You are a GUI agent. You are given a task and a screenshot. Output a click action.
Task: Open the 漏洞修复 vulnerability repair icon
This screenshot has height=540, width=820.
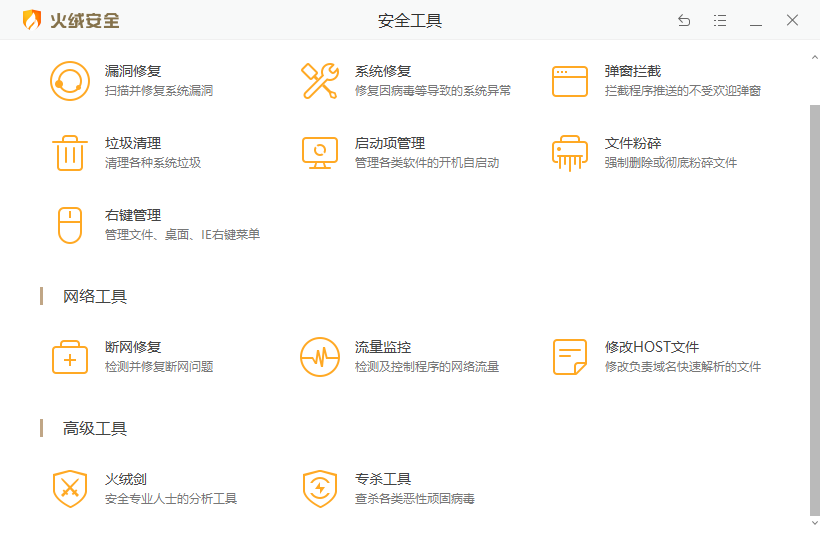tap(70, 81)
